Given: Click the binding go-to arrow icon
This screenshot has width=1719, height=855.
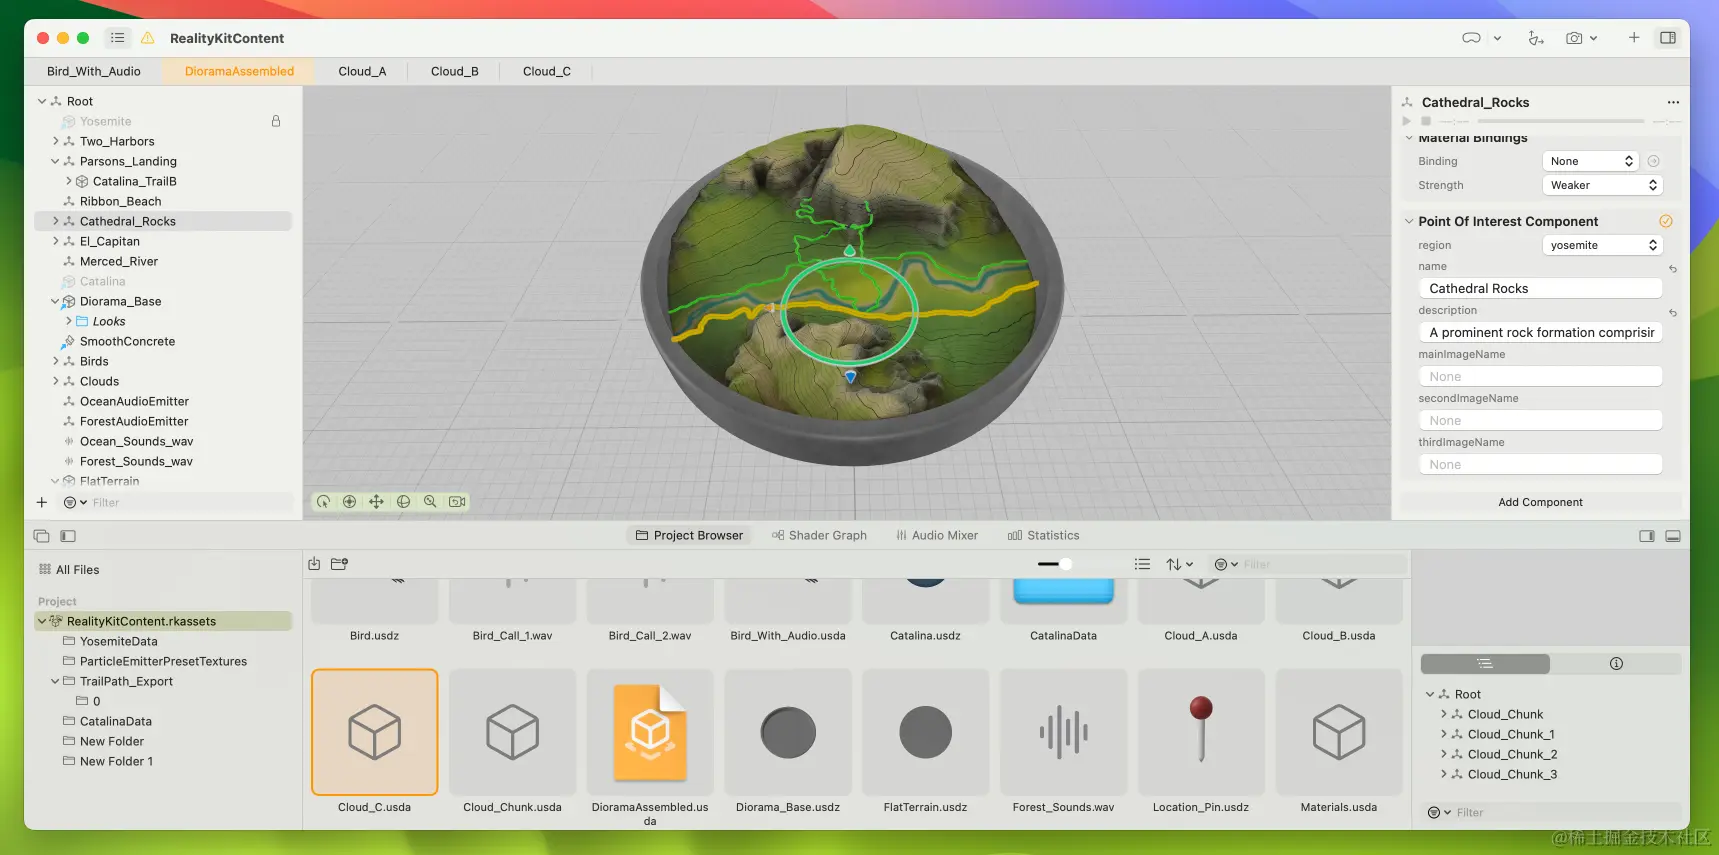Looking at the screenshot, I should click(1654, 161).
